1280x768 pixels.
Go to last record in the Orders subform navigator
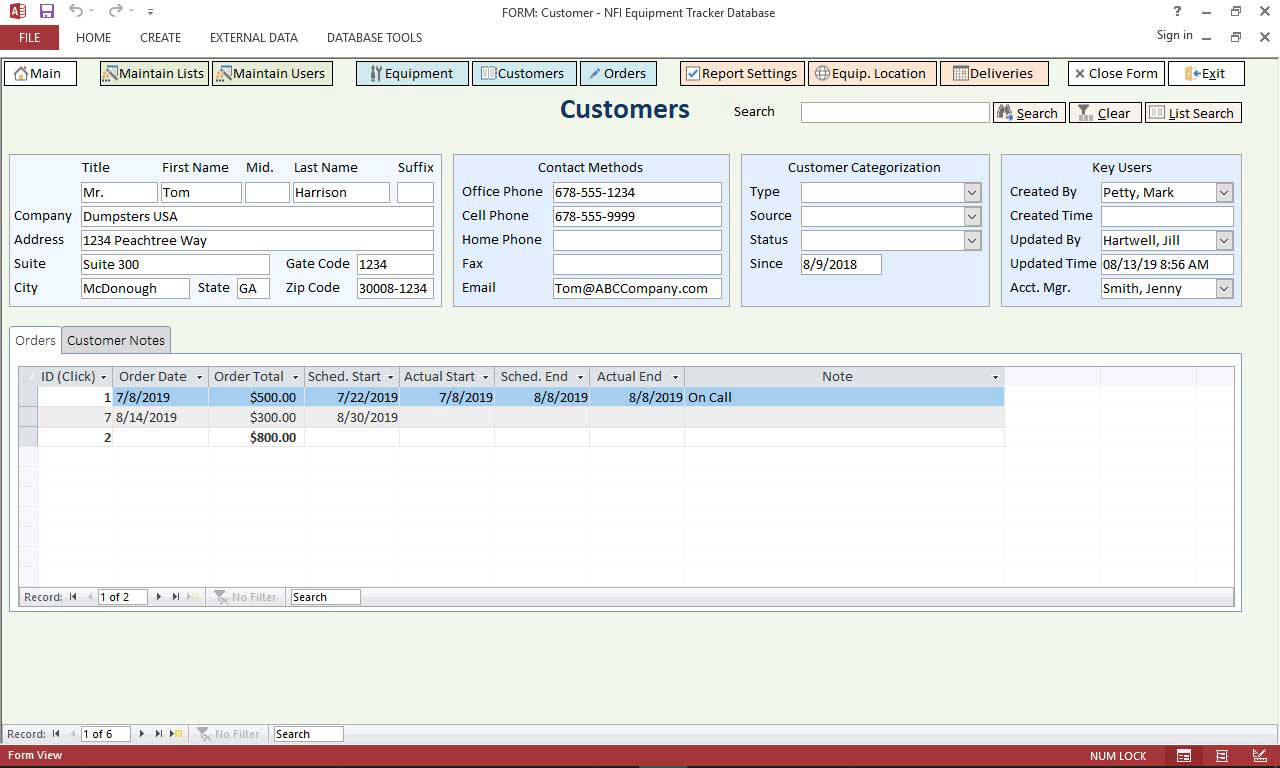point(175,597)
